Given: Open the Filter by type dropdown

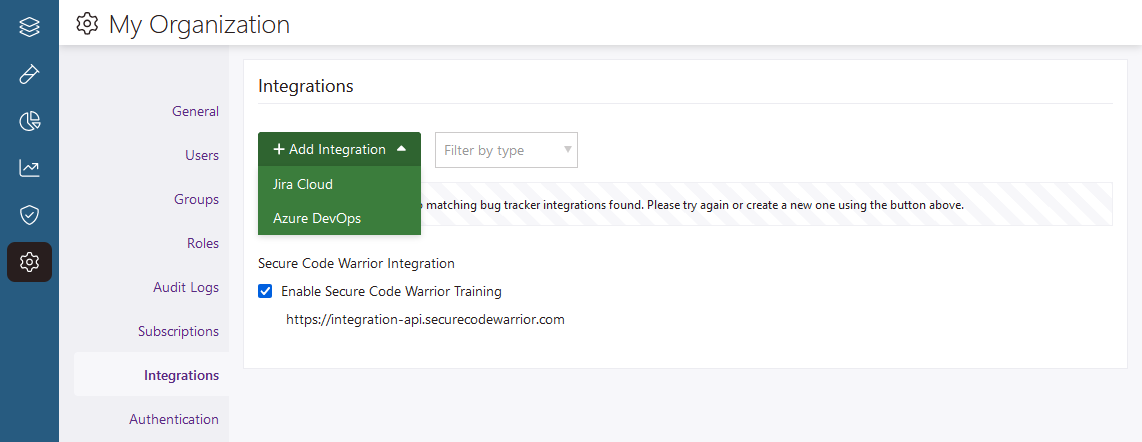Looking at the screenshot, I should [x=498, y=150].
